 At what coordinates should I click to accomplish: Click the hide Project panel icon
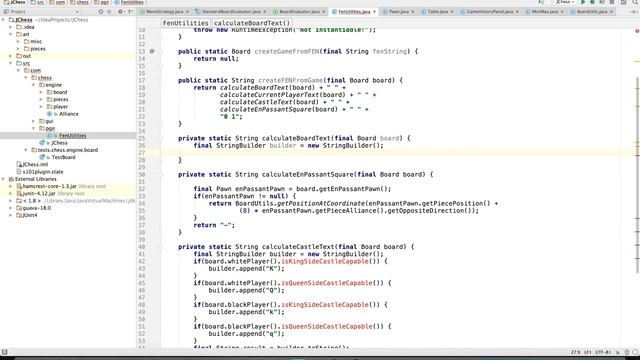click(x=130, y=12)
